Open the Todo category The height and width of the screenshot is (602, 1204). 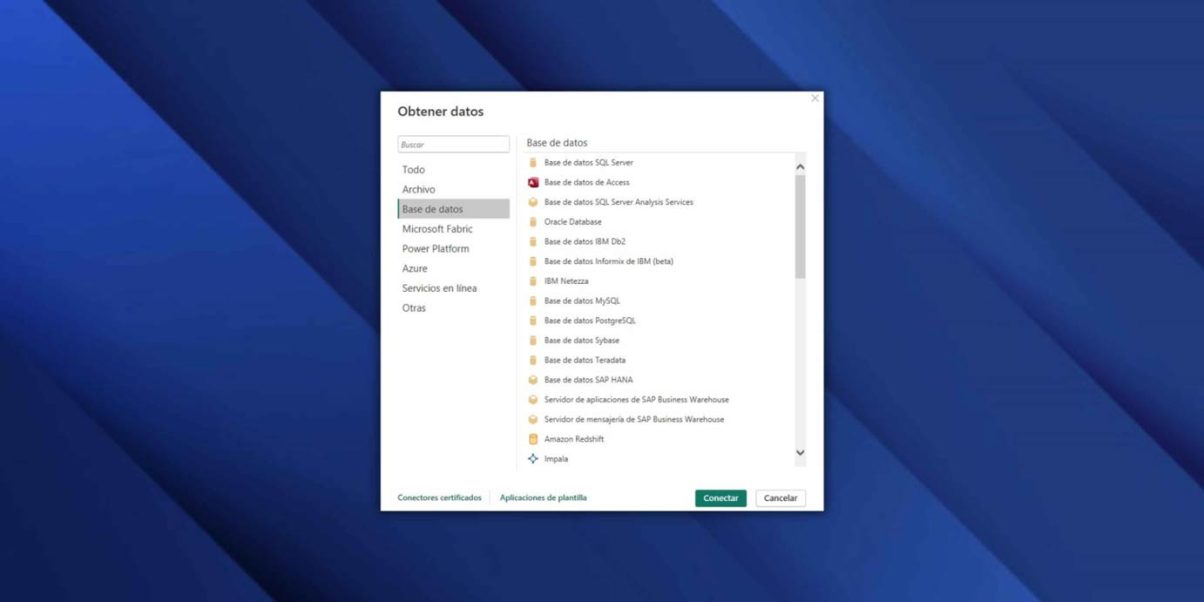[413, 170]
